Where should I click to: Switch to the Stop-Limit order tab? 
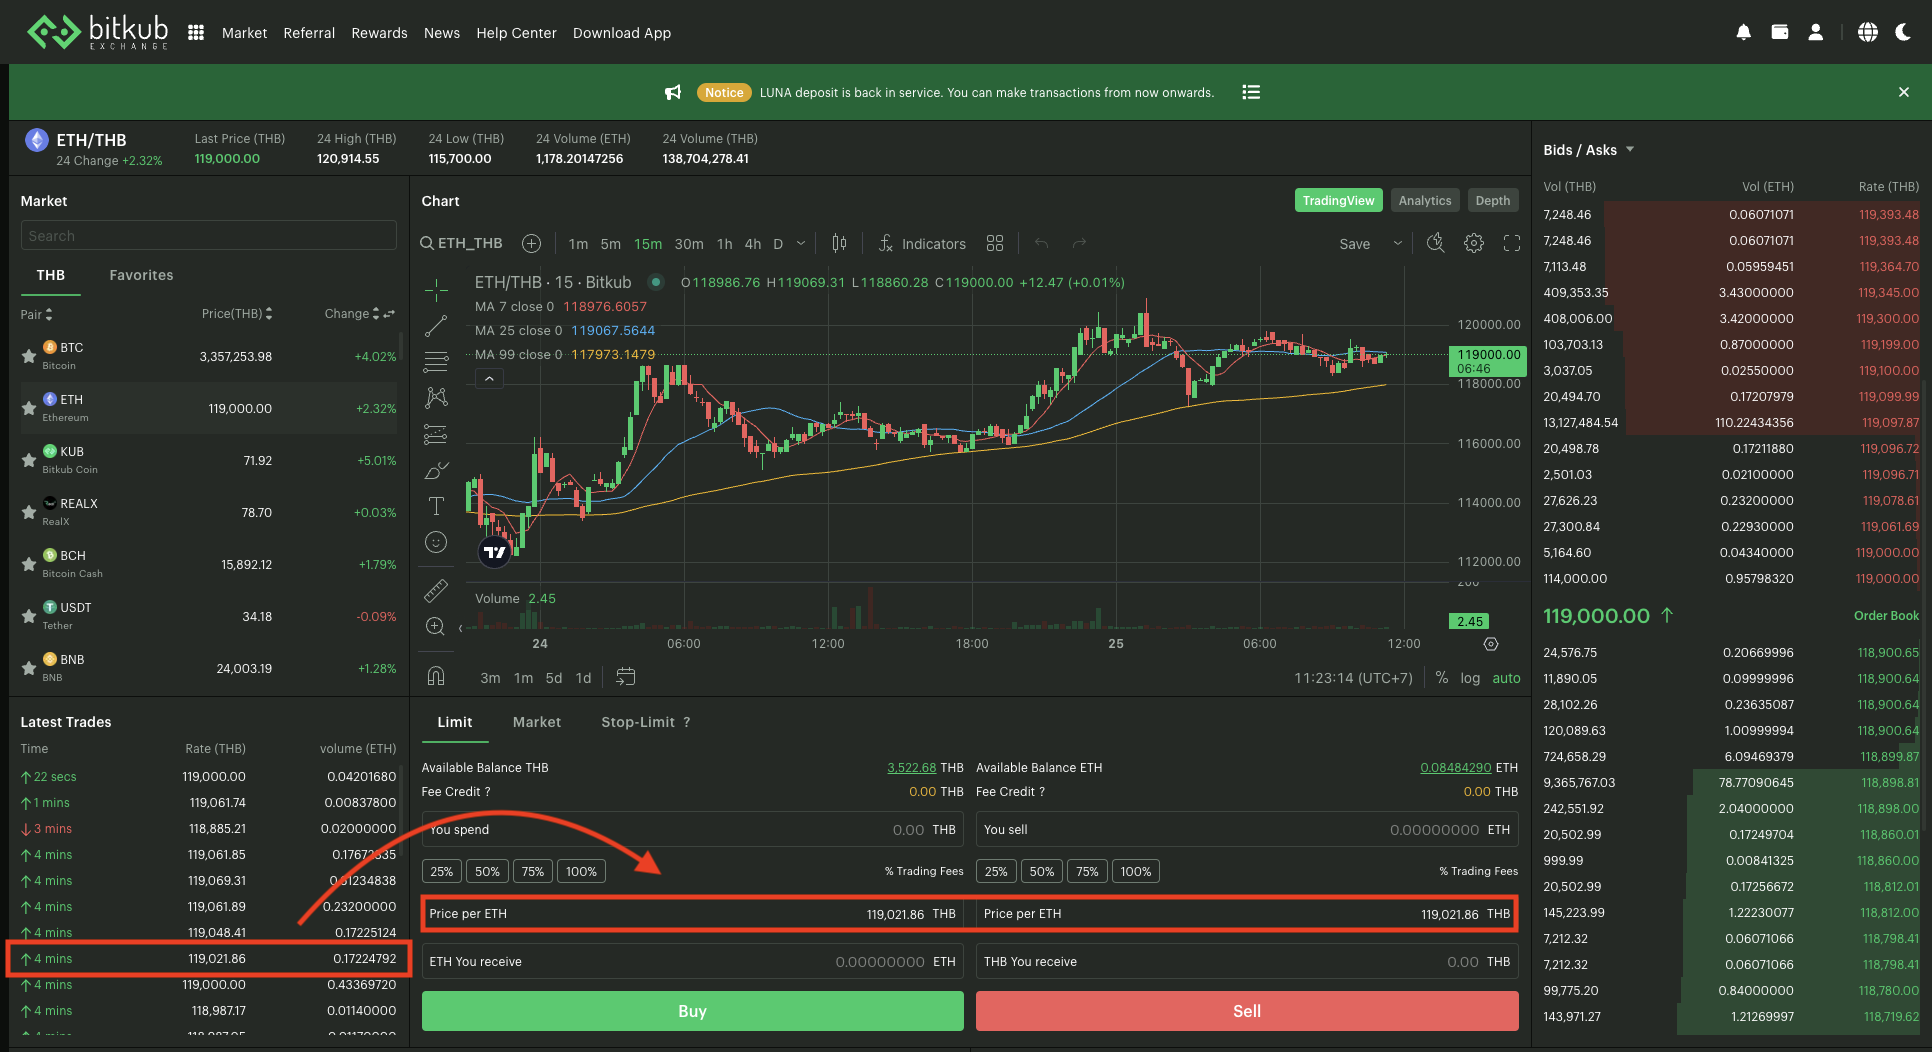pos(637,722)
